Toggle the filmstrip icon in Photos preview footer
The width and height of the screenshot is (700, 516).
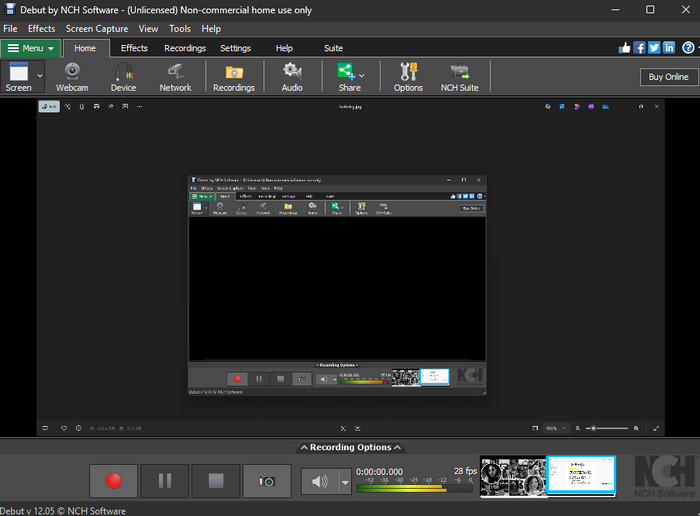tap(45, 429)
